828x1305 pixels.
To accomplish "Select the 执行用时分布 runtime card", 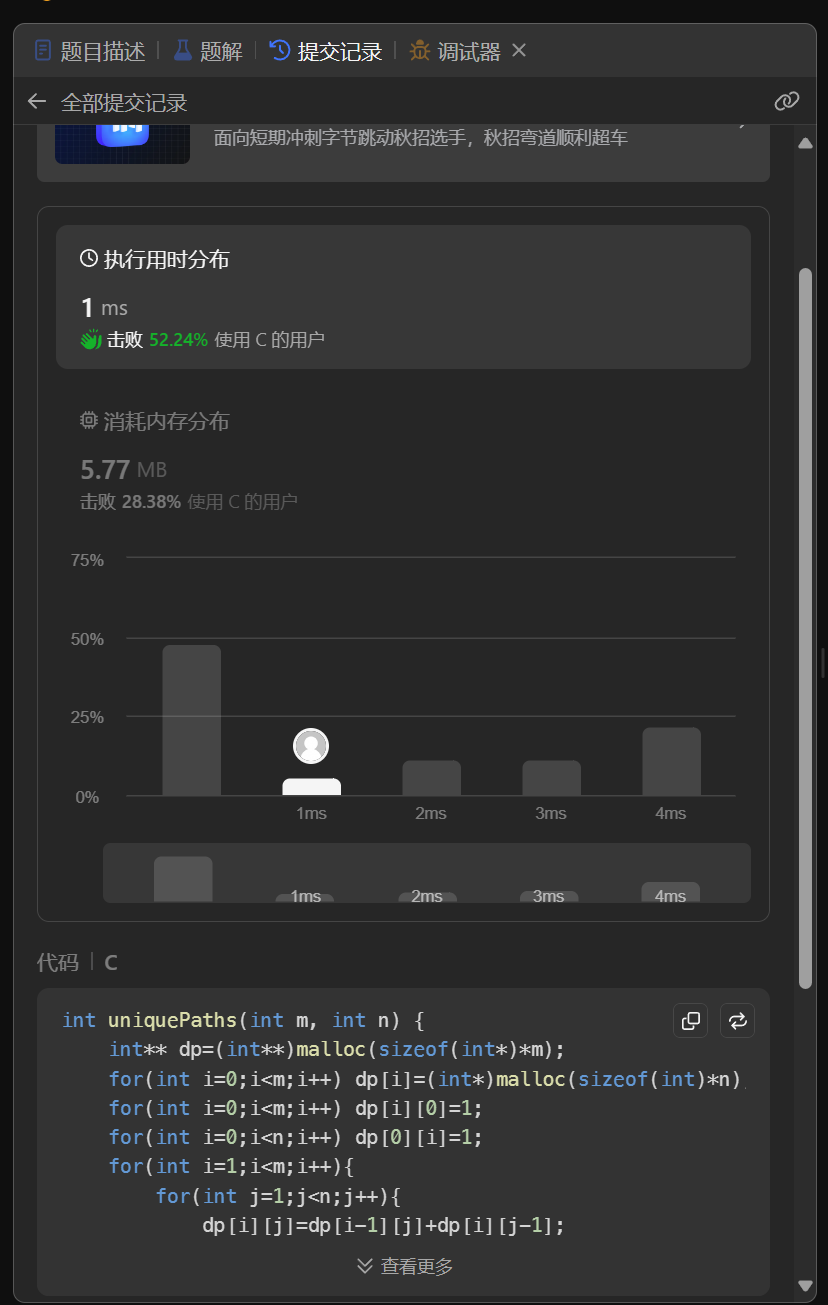I will pyautogui.click(x=403, y=296).
